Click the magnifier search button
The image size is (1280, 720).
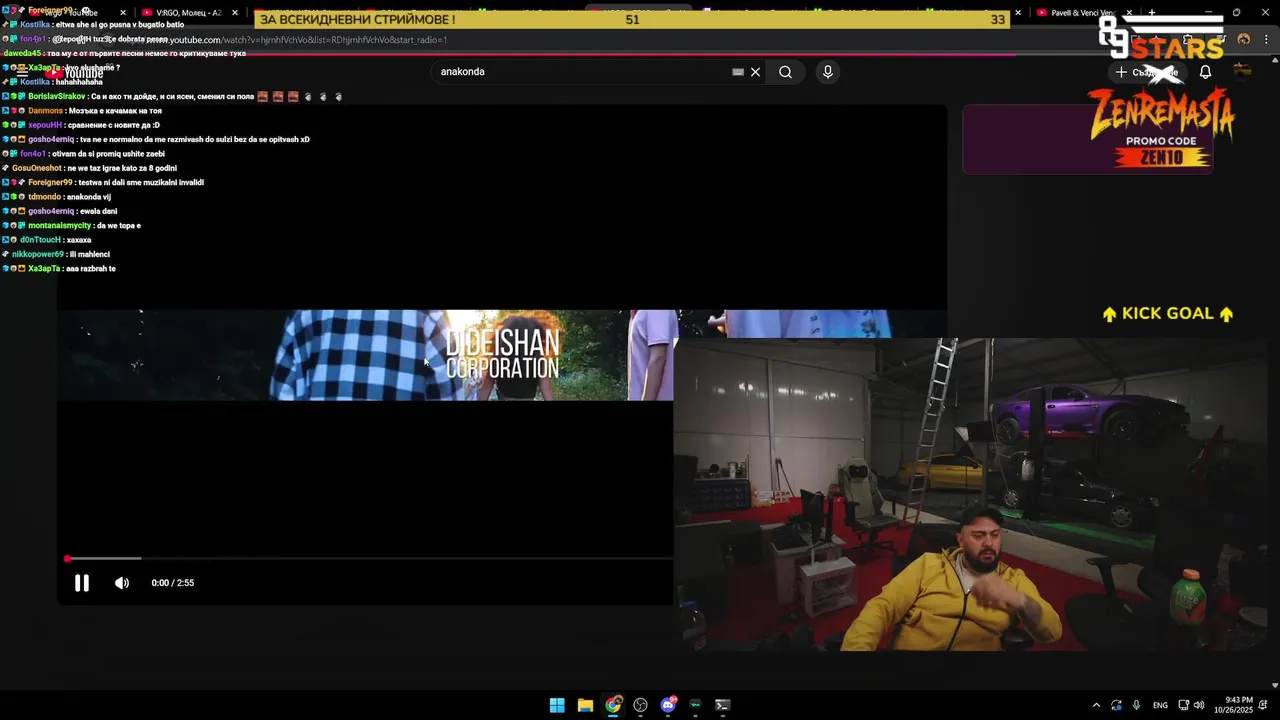point(786,72)
